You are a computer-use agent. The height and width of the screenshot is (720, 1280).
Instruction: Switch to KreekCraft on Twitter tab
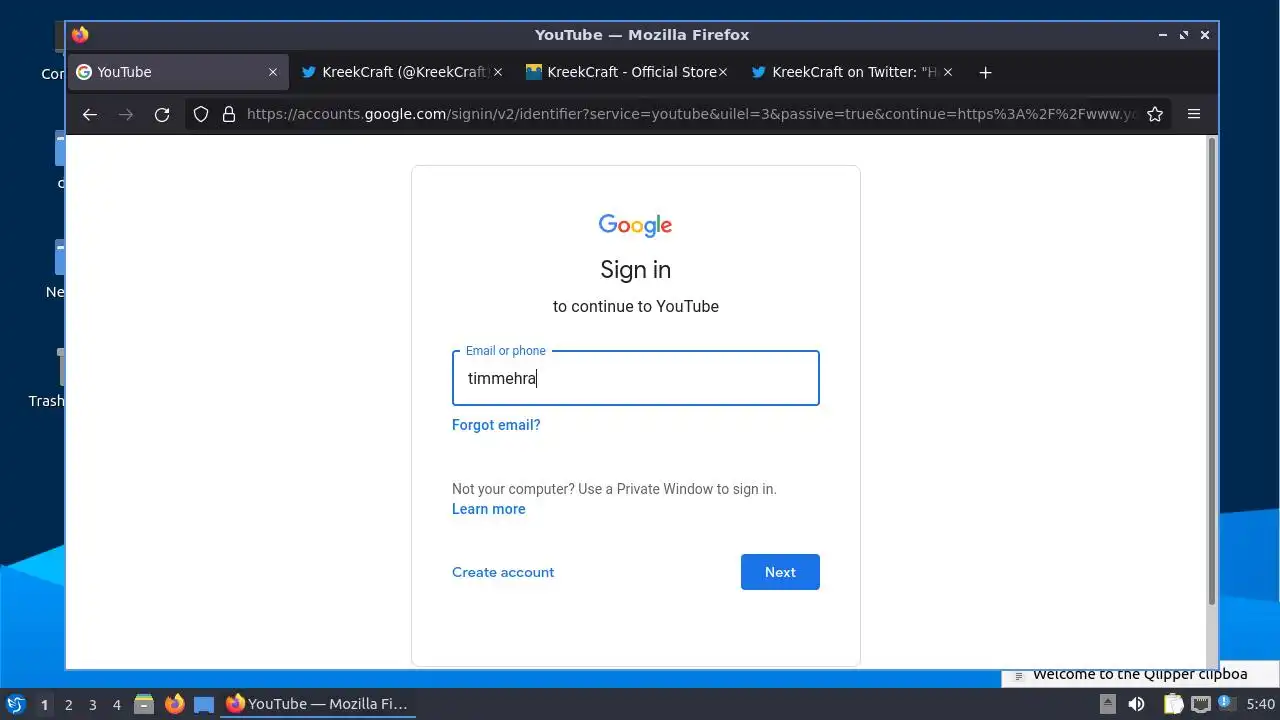tap(853, 72)
